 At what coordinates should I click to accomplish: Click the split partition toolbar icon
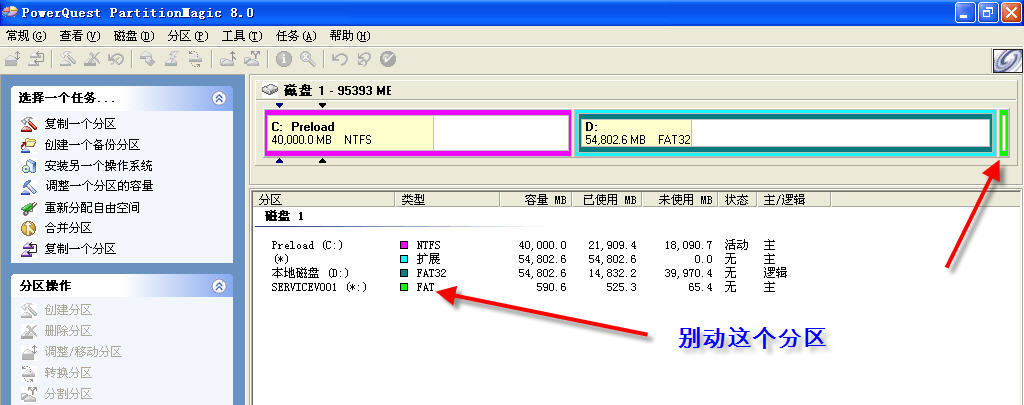(252, 59)
